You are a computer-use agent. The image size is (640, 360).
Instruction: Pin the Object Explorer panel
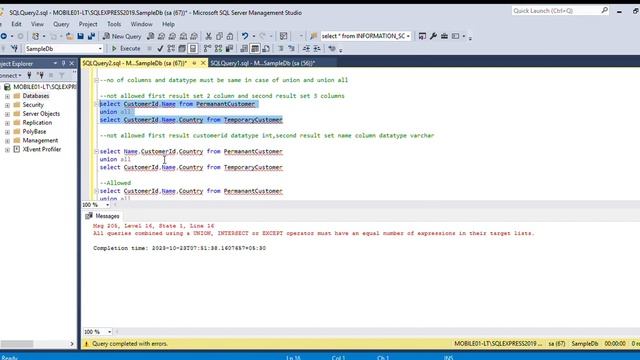click(x=63, y=64)
